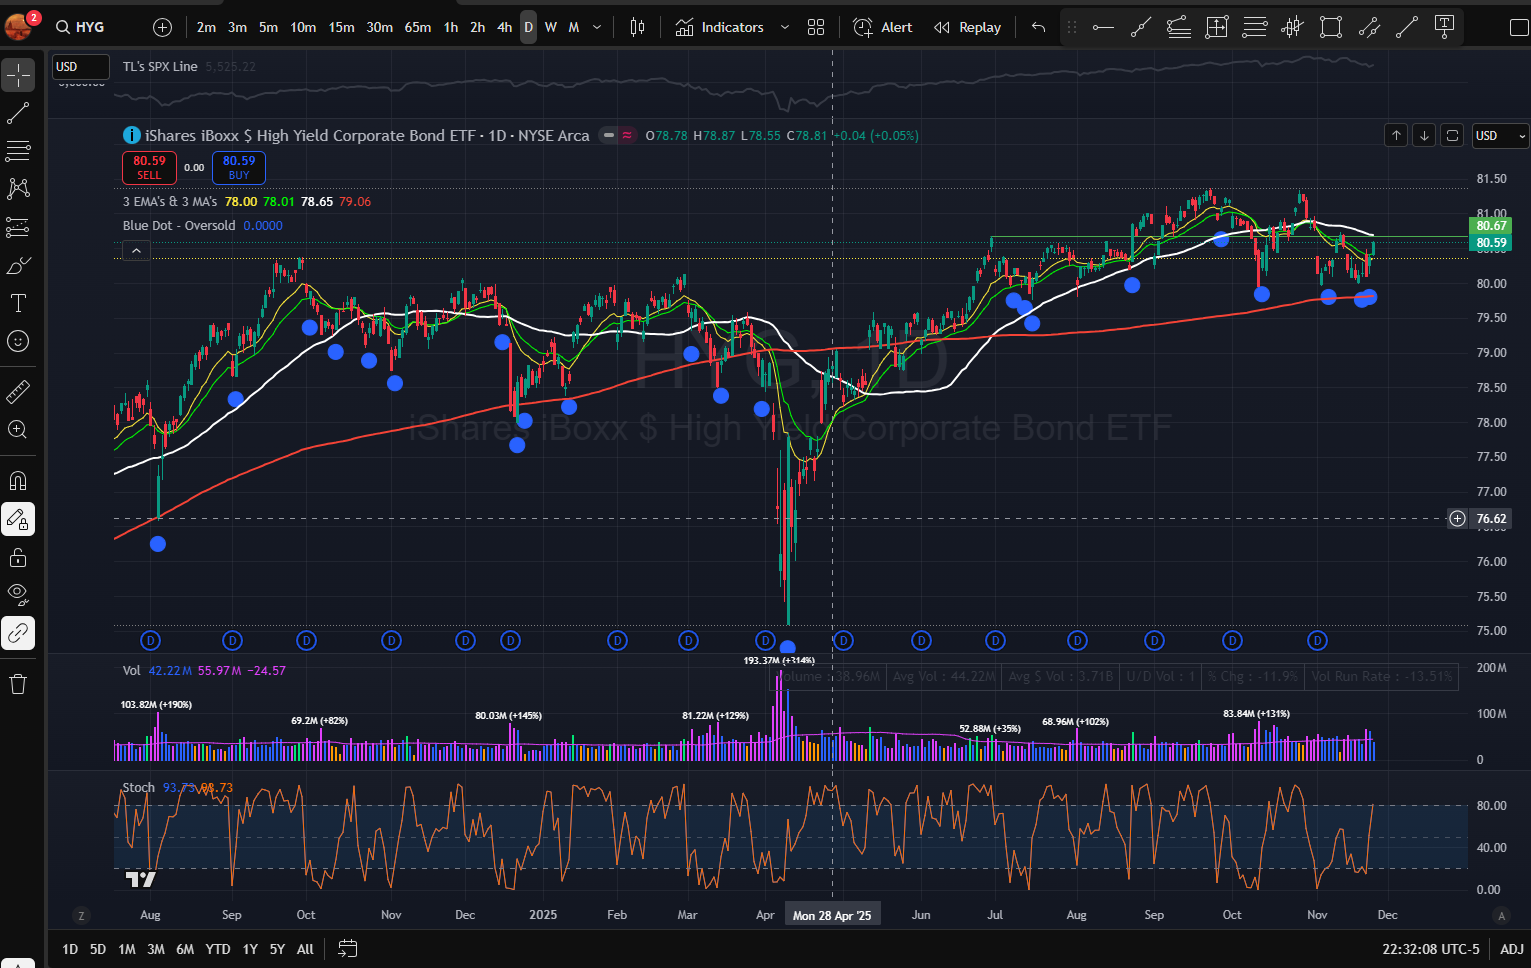Collapse the indicator legend chevron
Viewport: 1531px width, 968px height.
point(136,250)
